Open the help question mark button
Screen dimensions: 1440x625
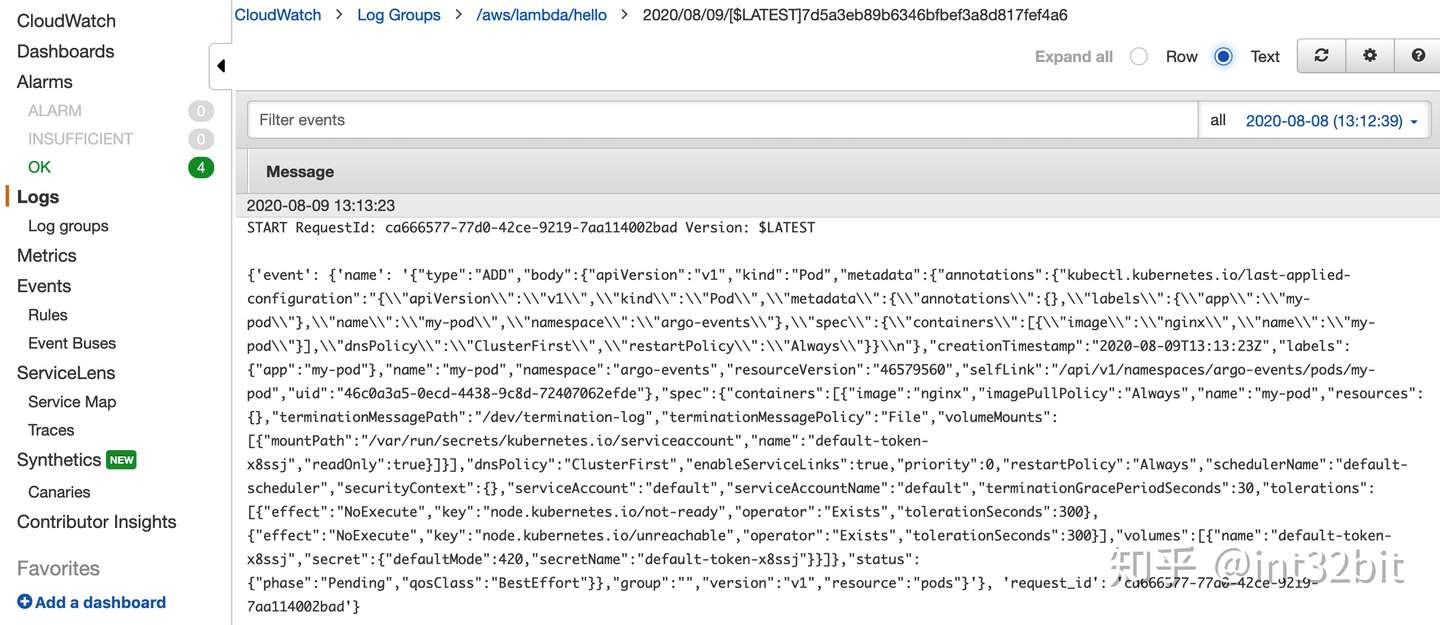point(1418,56)
